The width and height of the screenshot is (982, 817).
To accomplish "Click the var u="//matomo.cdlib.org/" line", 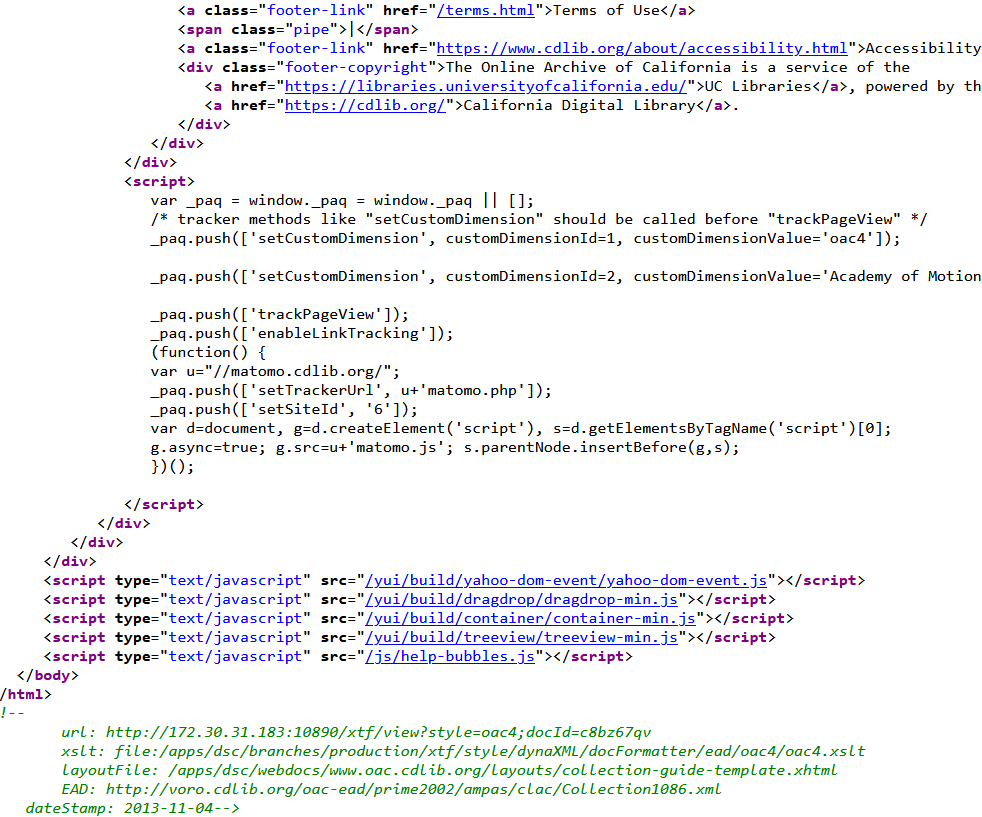I will [275, 372].
